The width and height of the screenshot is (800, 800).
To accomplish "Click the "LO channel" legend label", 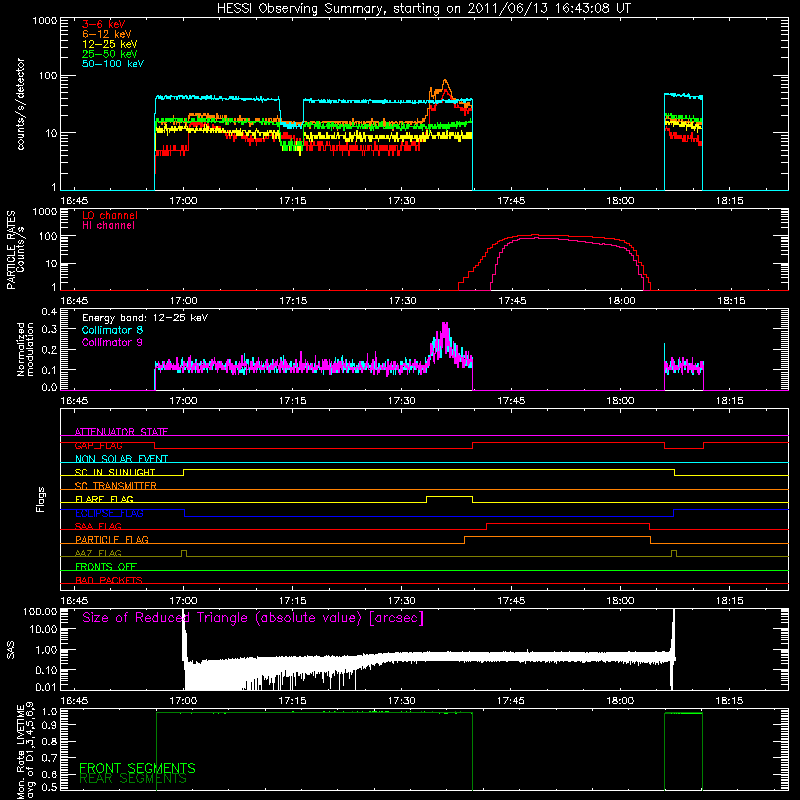I will [110, 215].
